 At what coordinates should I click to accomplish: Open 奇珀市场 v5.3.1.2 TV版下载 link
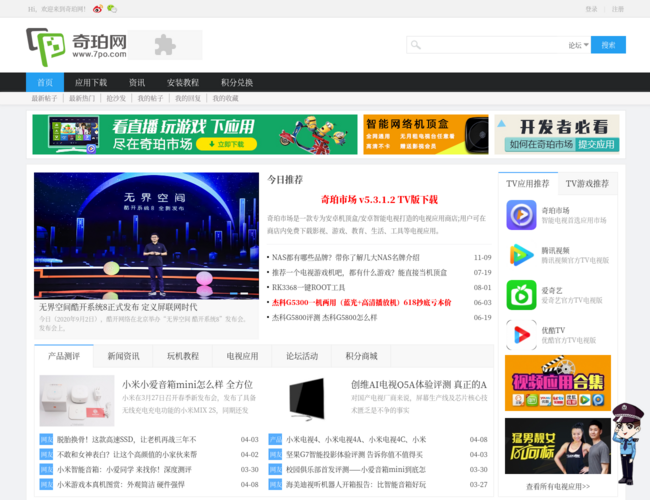tap(379, 199)
